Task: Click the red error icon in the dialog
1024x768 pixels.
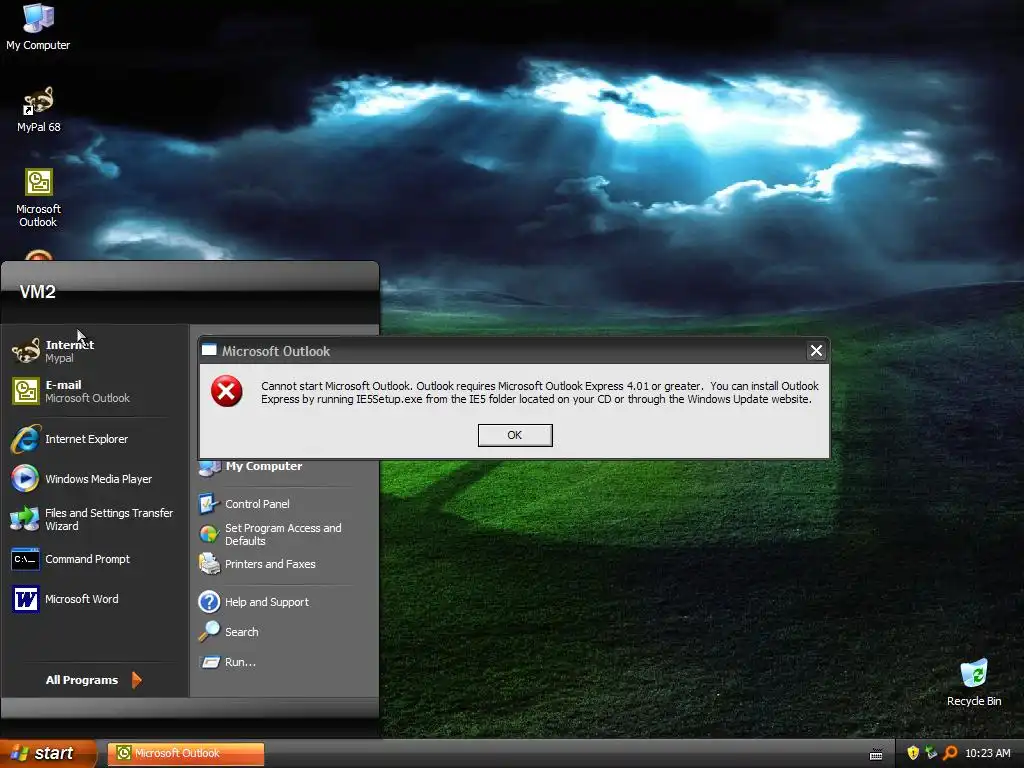Action: pyautogui.click(x=227, y=391)
